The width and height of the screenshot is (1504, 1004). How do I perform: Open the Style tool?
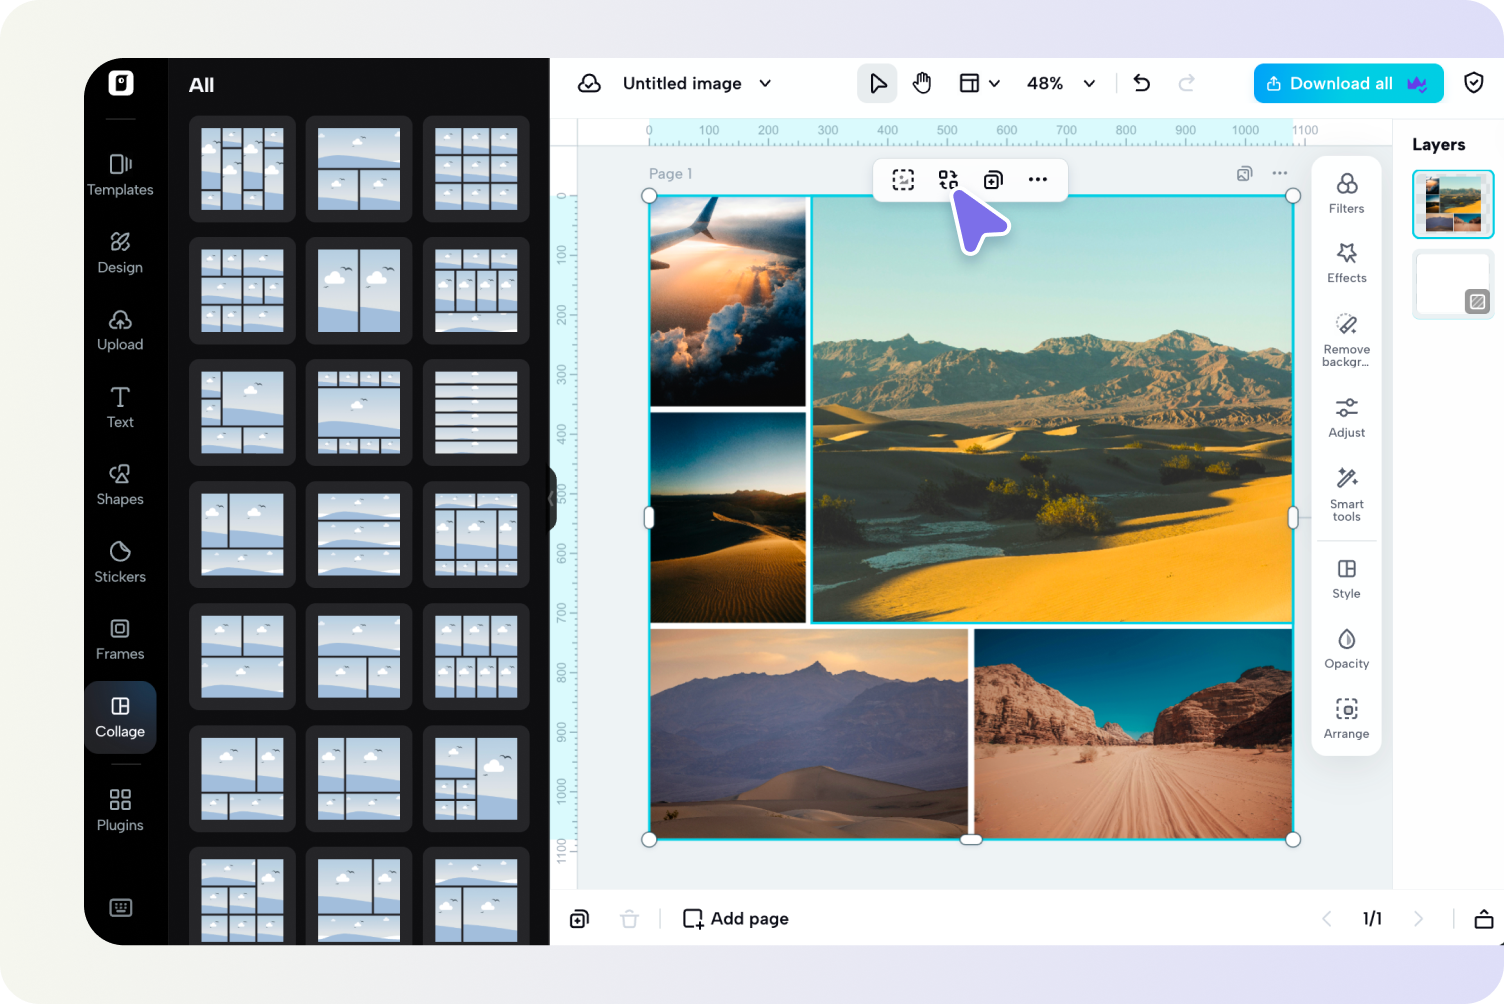[x=1346, y=579]
